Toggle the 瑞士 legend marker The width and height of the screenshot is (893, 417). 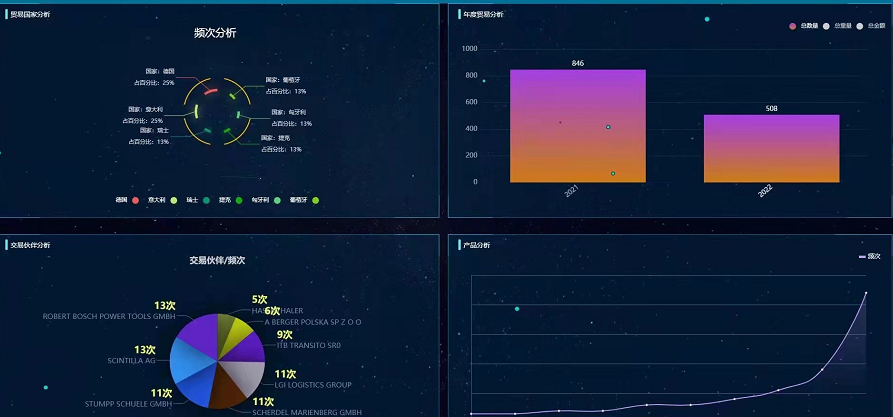(206, 200)
